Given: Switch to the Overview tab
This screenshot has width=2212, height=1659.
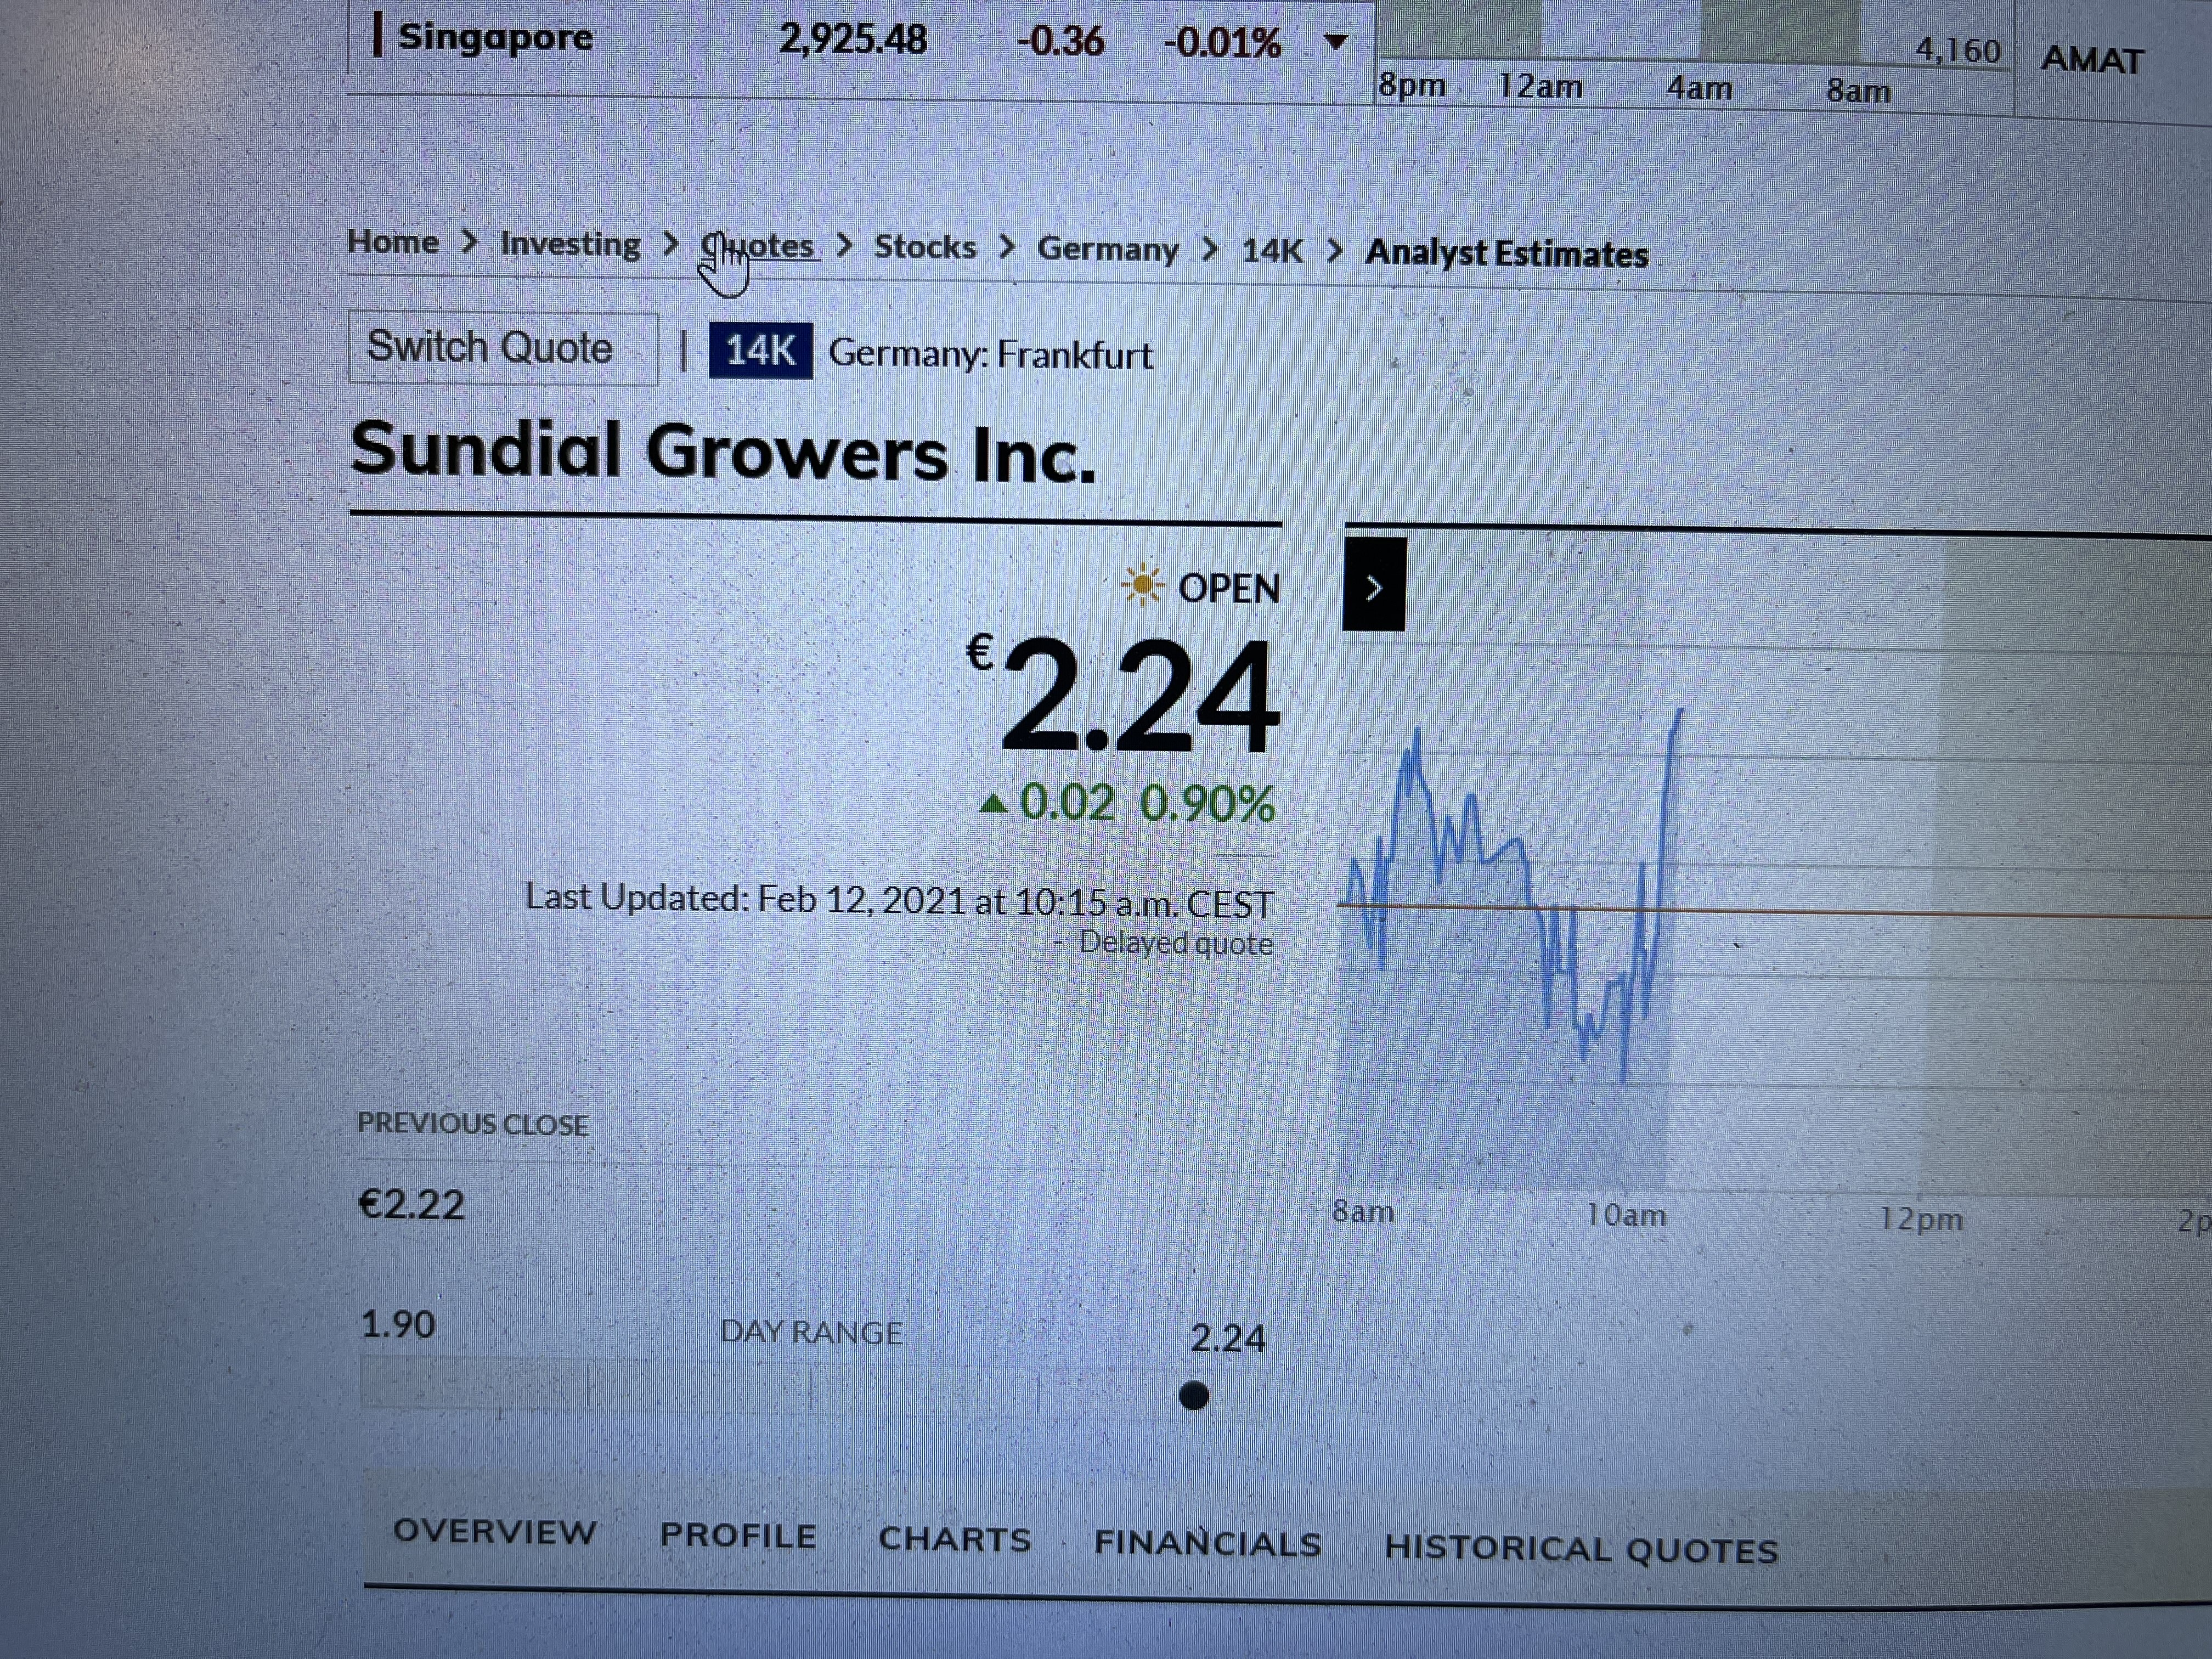Looking at the screenshot, I should tap(495, 1531).
